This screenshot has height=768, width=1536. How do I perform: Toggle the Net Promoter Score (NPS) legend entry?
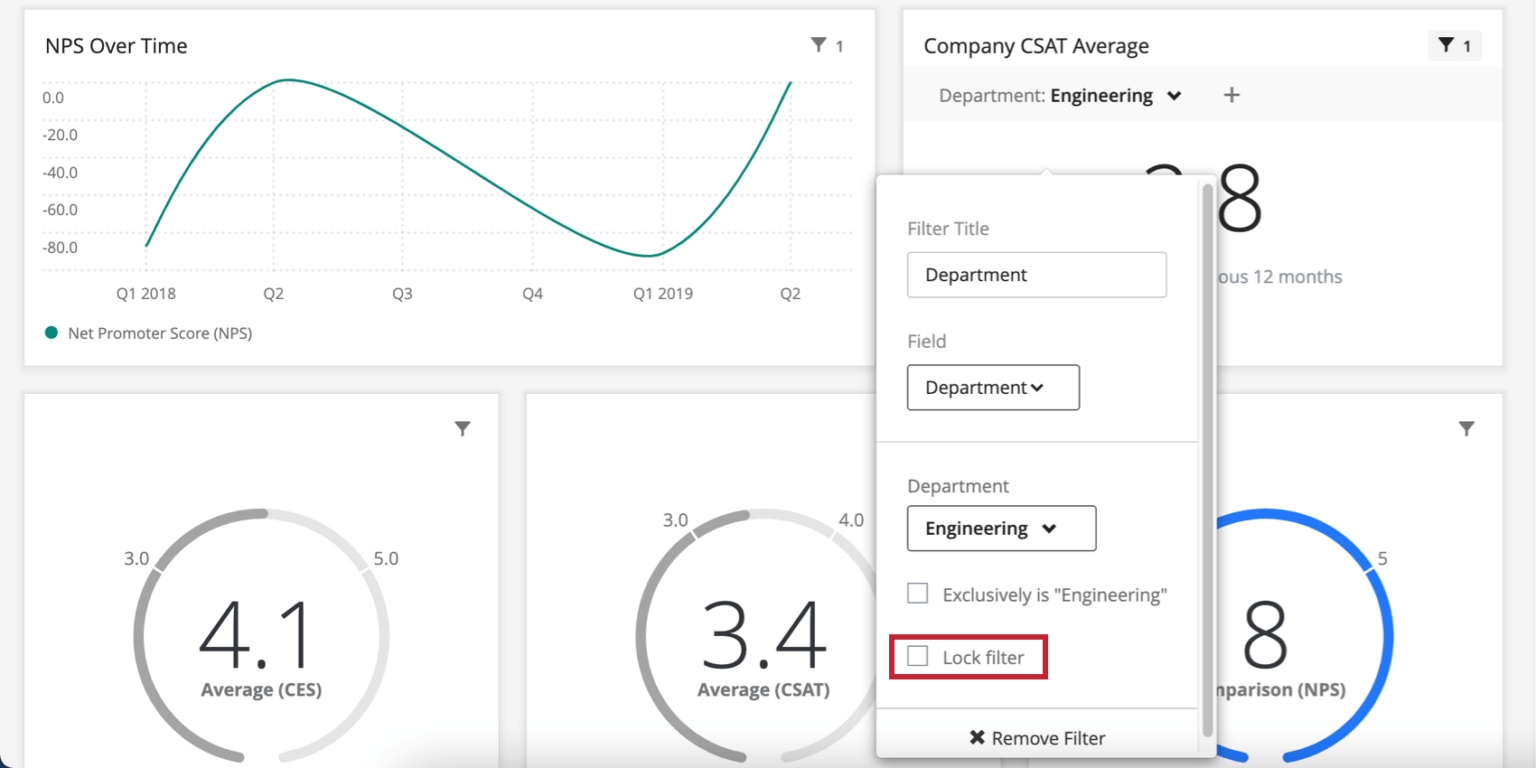160,333
